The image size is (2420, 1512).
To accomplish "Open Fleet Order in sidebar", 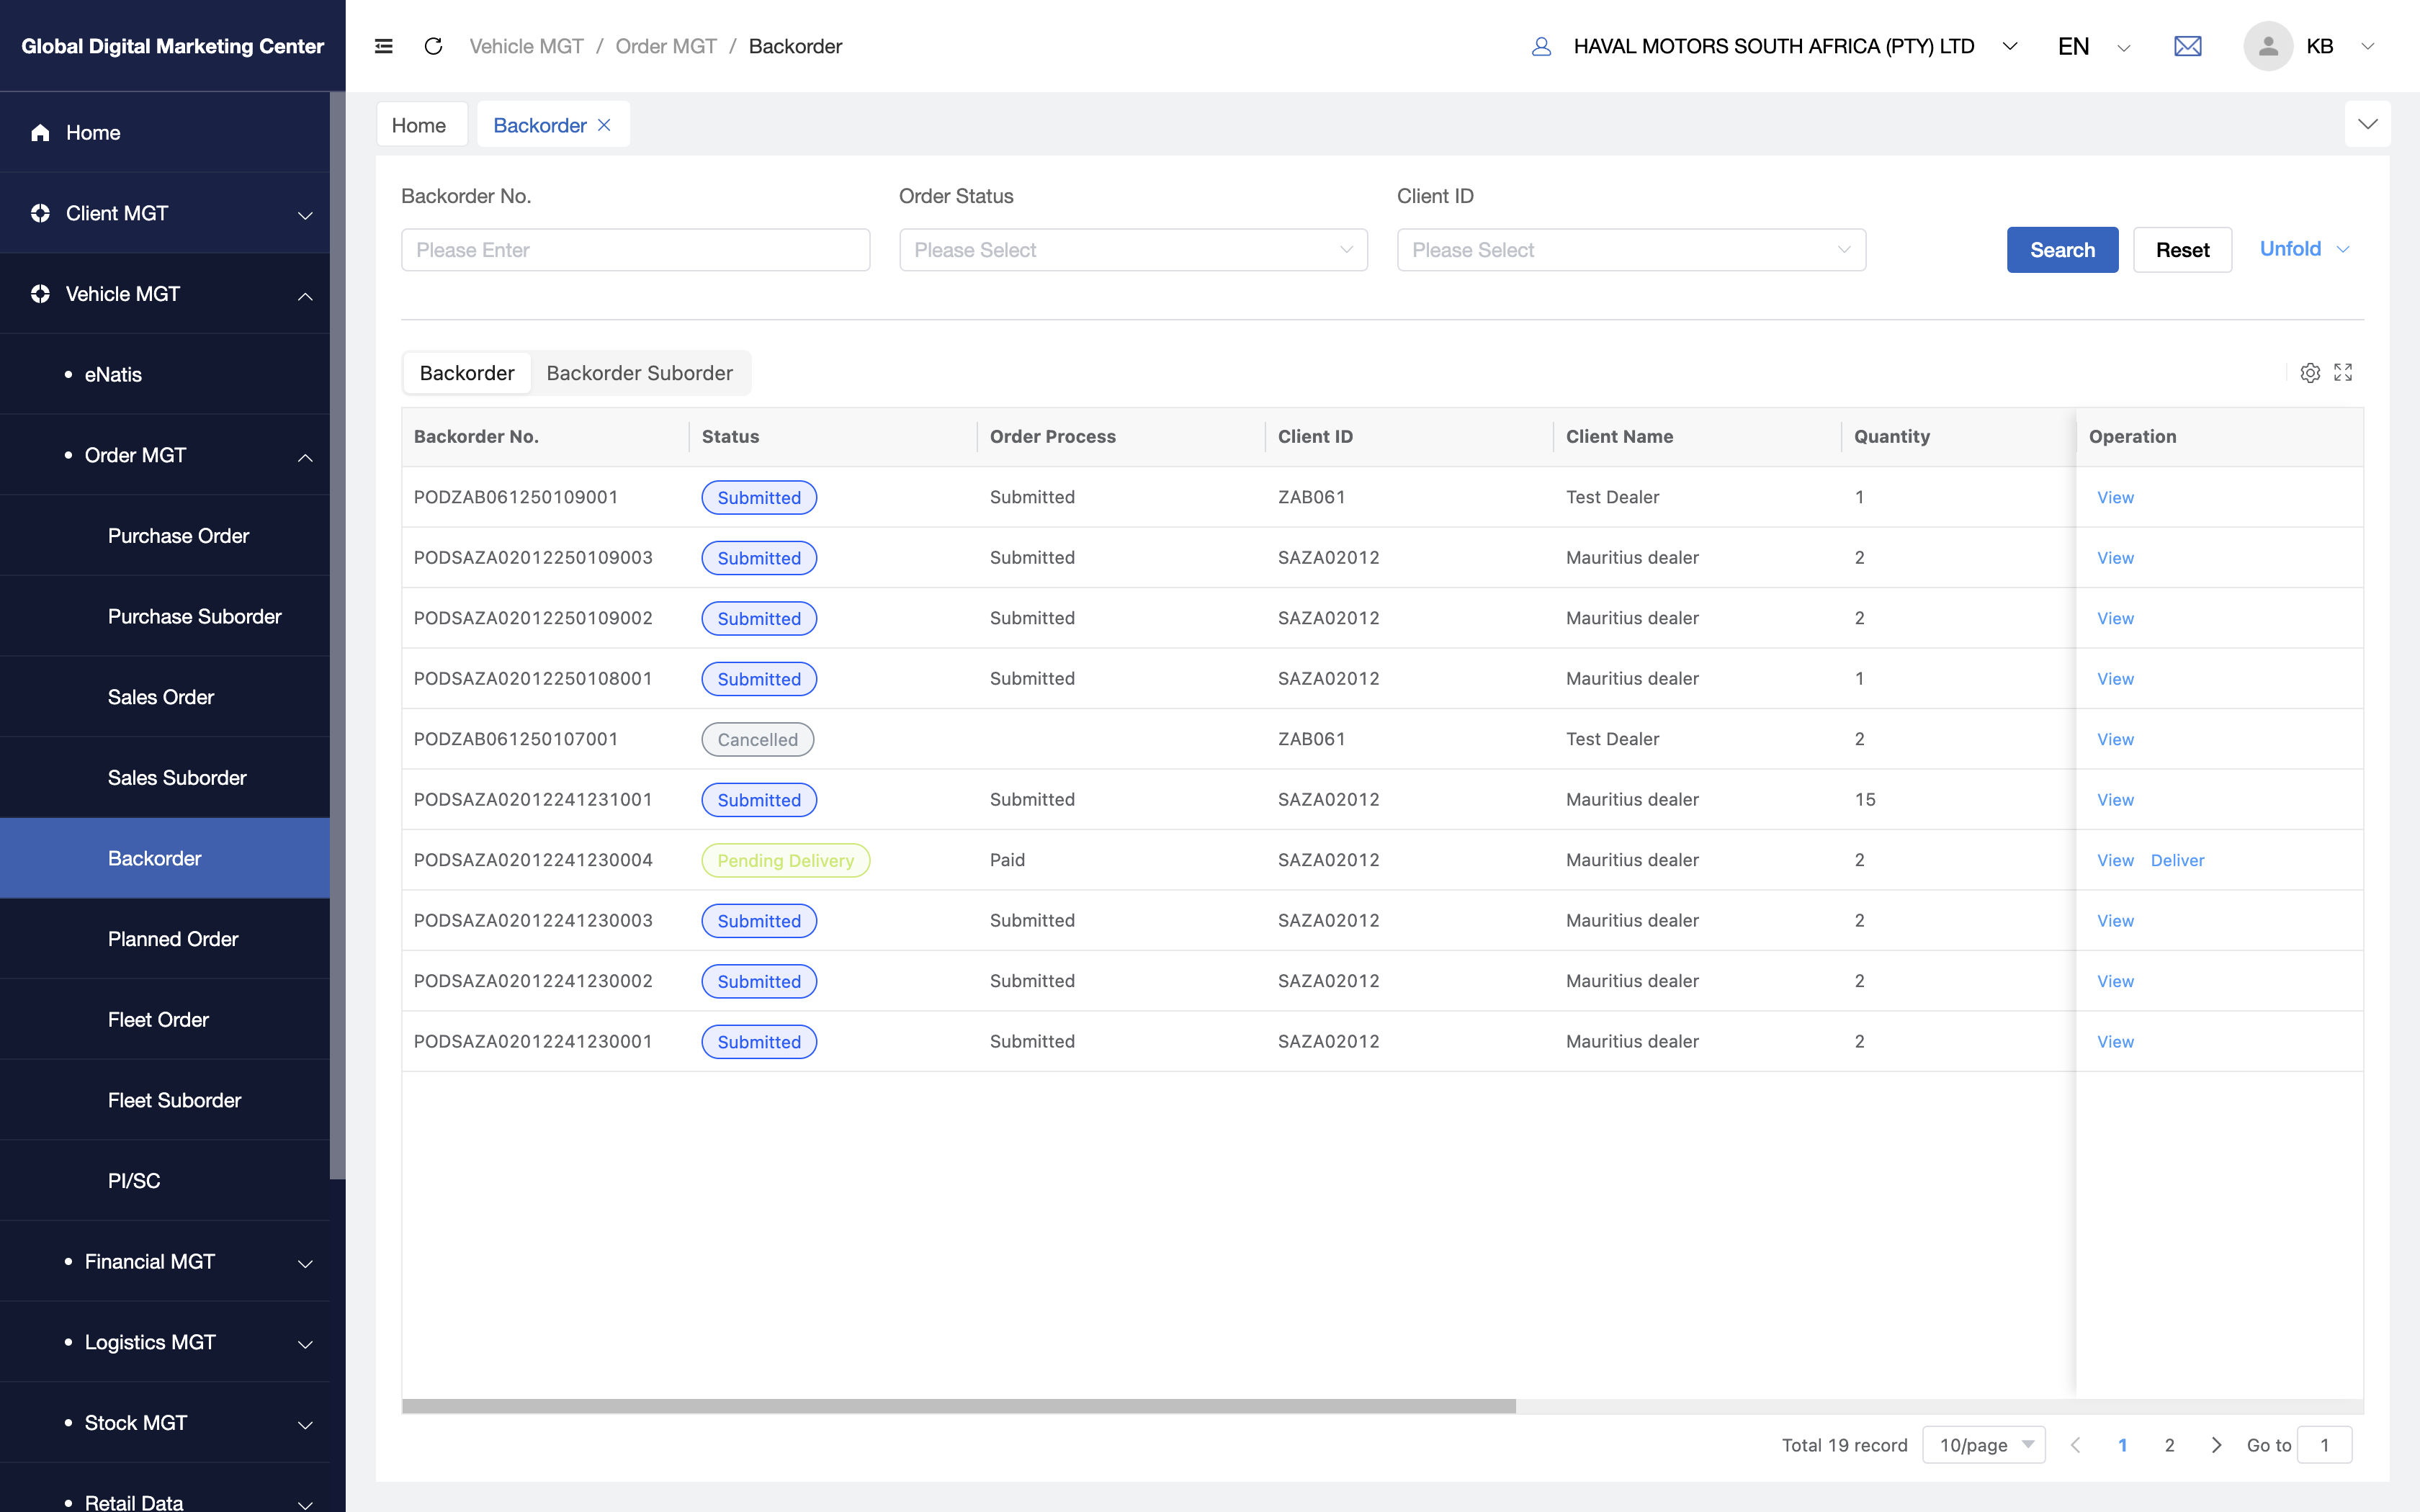I will tap(158, 1020).
